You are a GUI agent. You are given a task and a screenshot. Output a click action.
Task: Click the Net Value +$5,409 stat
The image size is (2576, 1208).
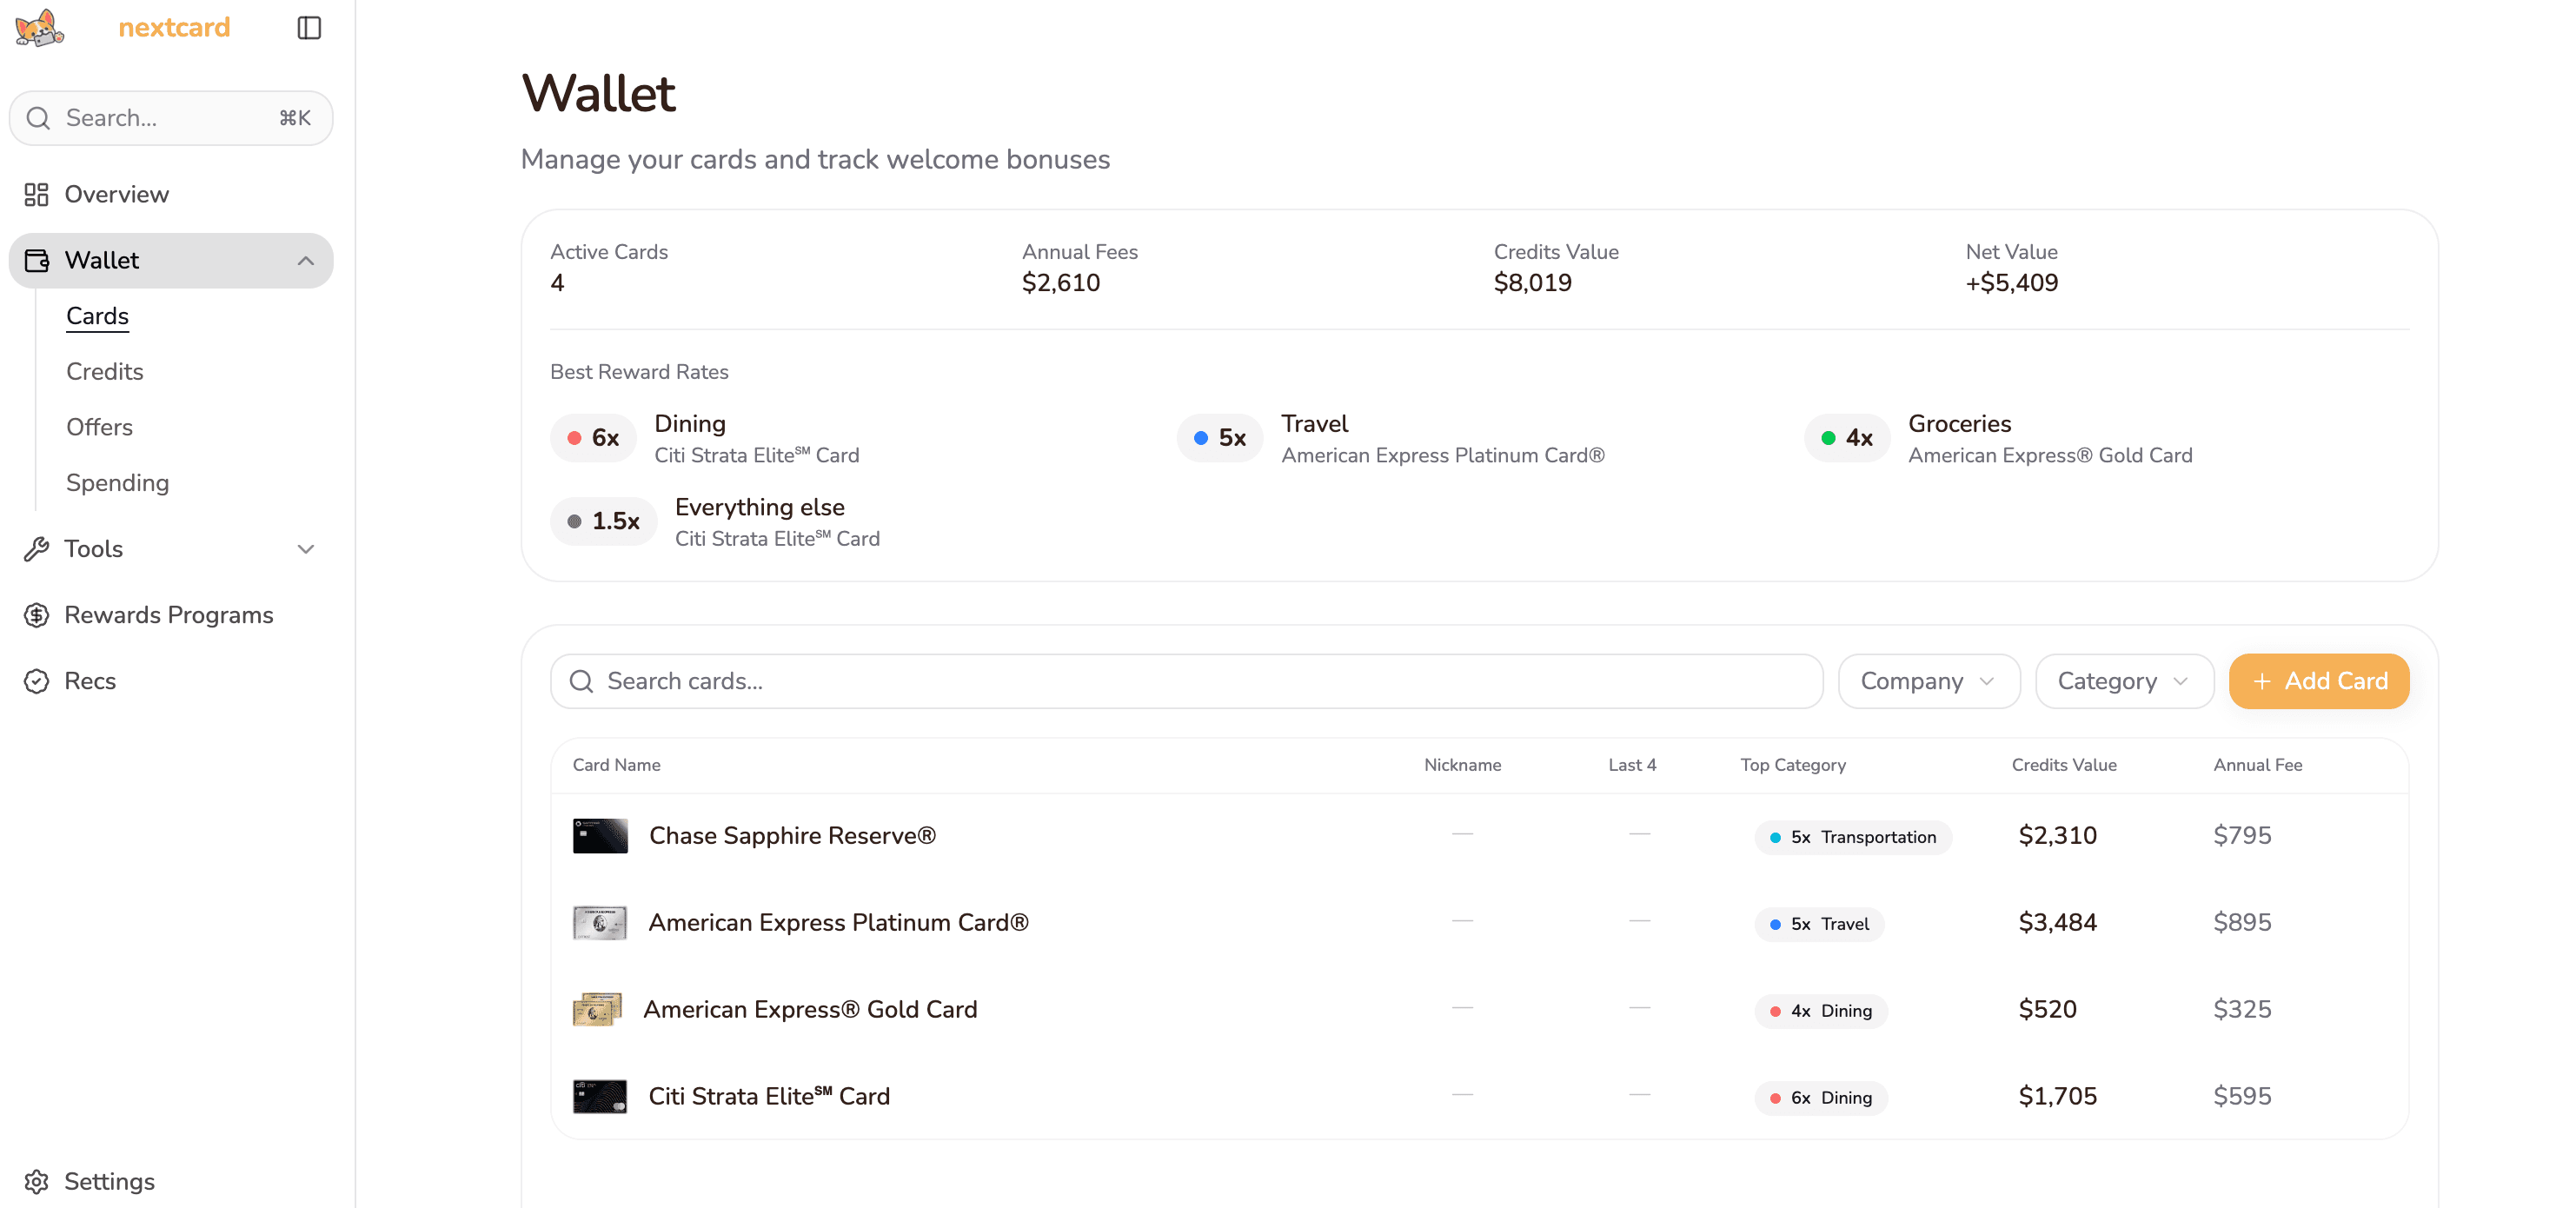point(2011,268)
